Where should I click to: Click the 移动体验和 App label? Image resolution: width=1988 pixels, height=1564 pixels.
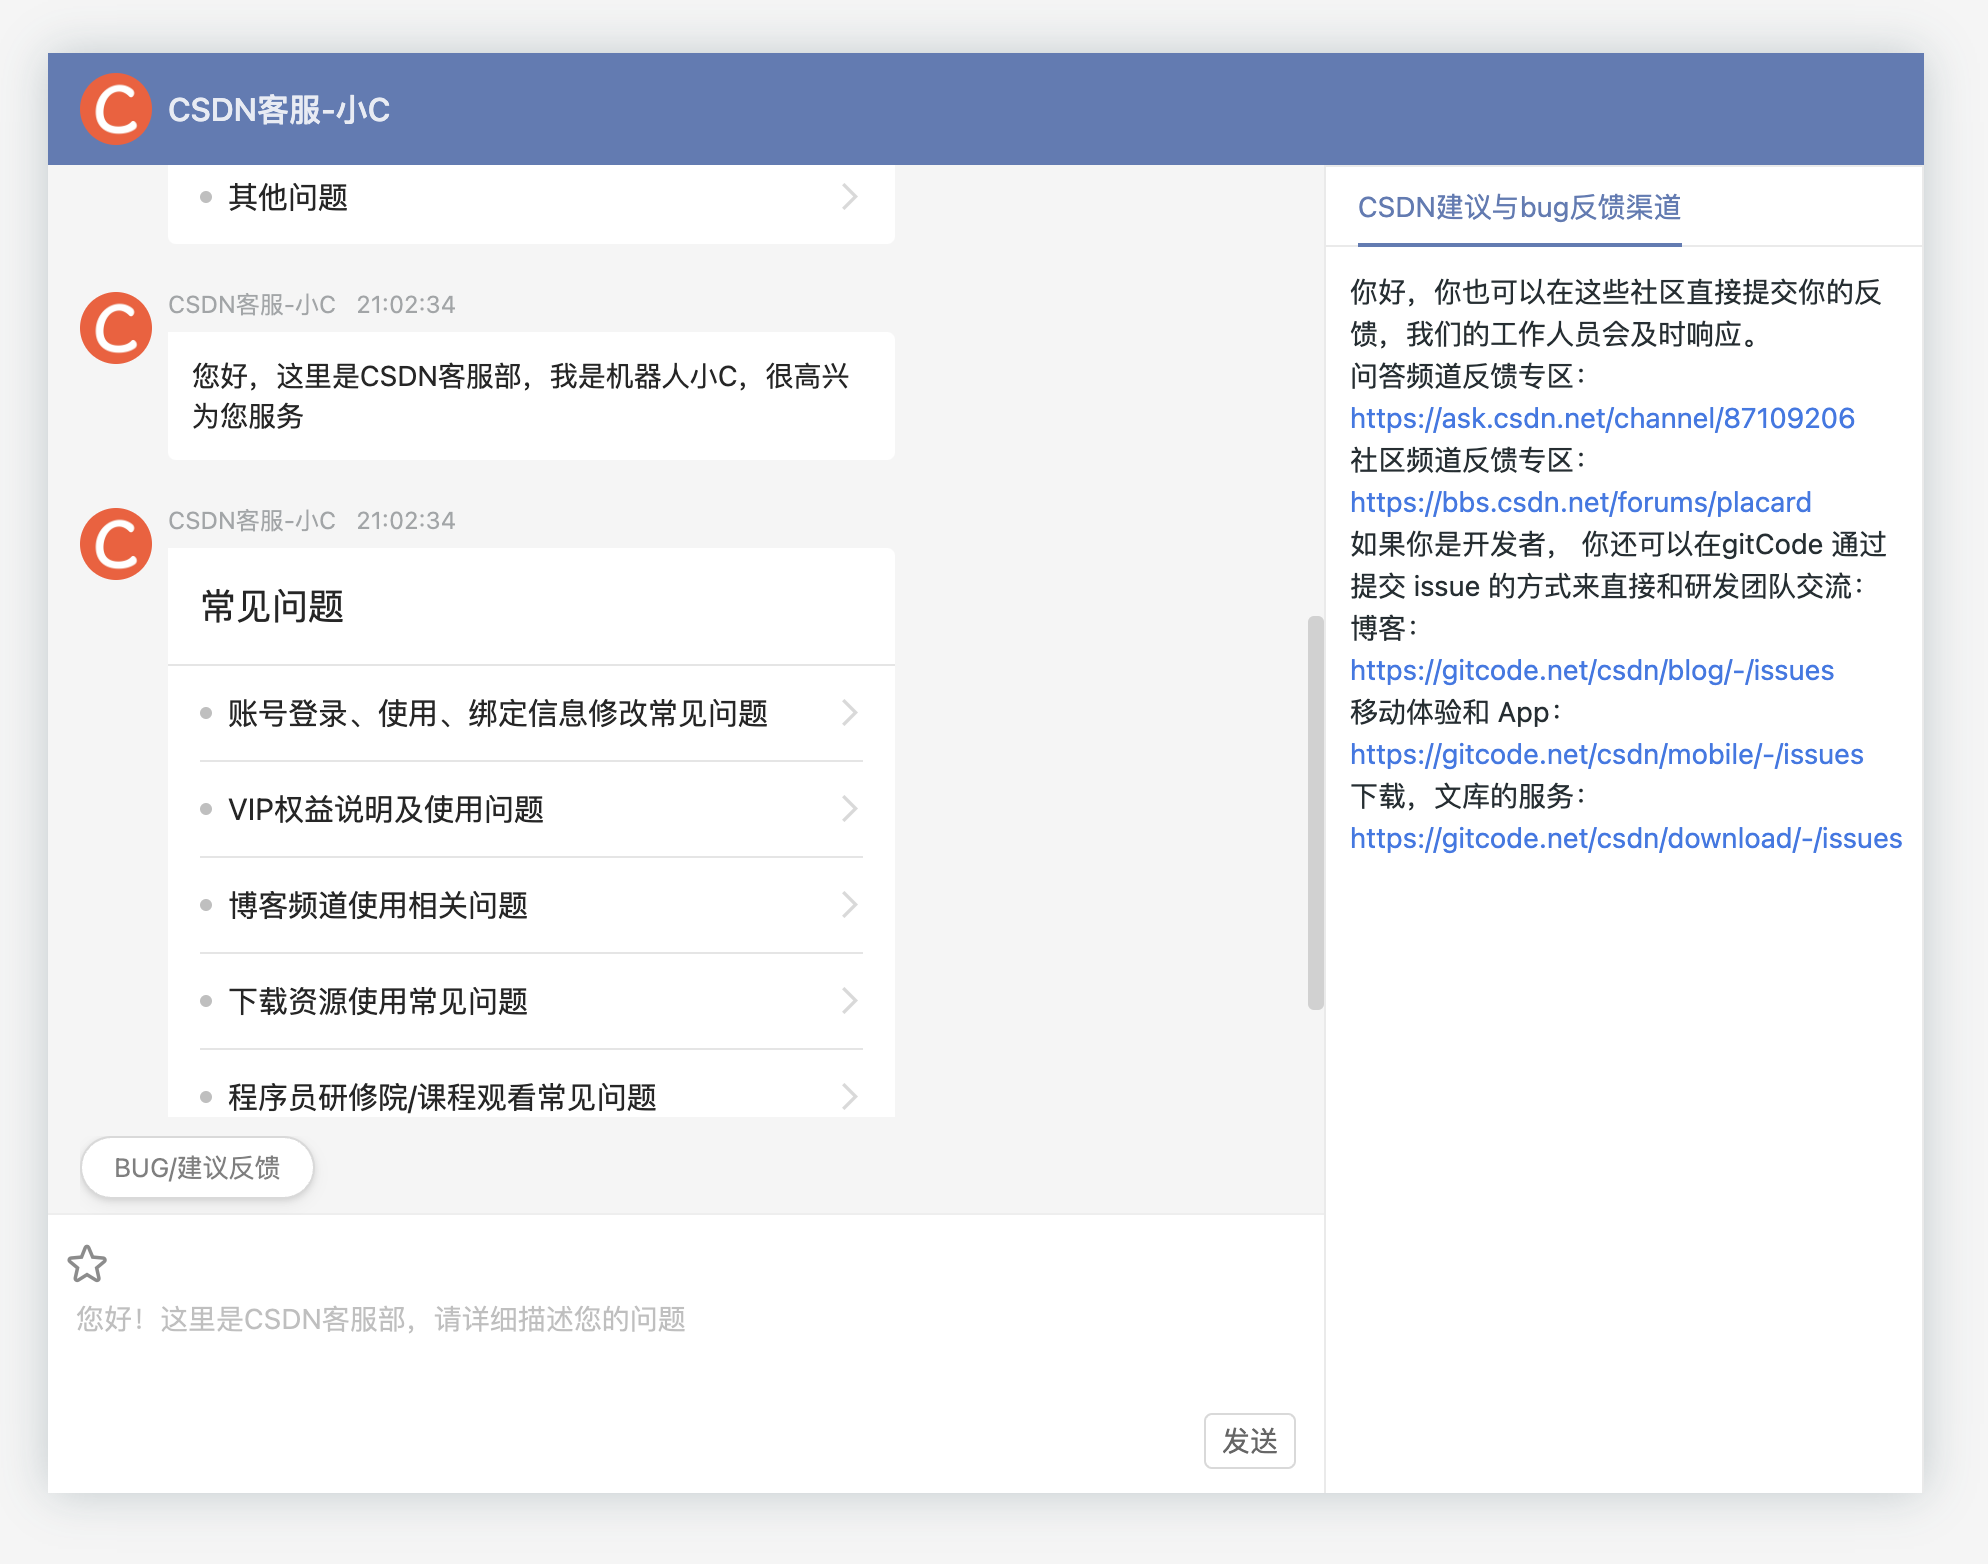[x=1455, y=712]
